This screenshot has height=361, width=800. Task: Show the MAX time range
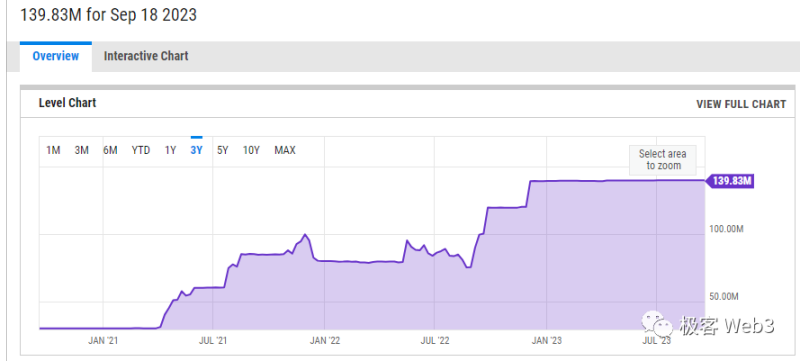[285, 150]
